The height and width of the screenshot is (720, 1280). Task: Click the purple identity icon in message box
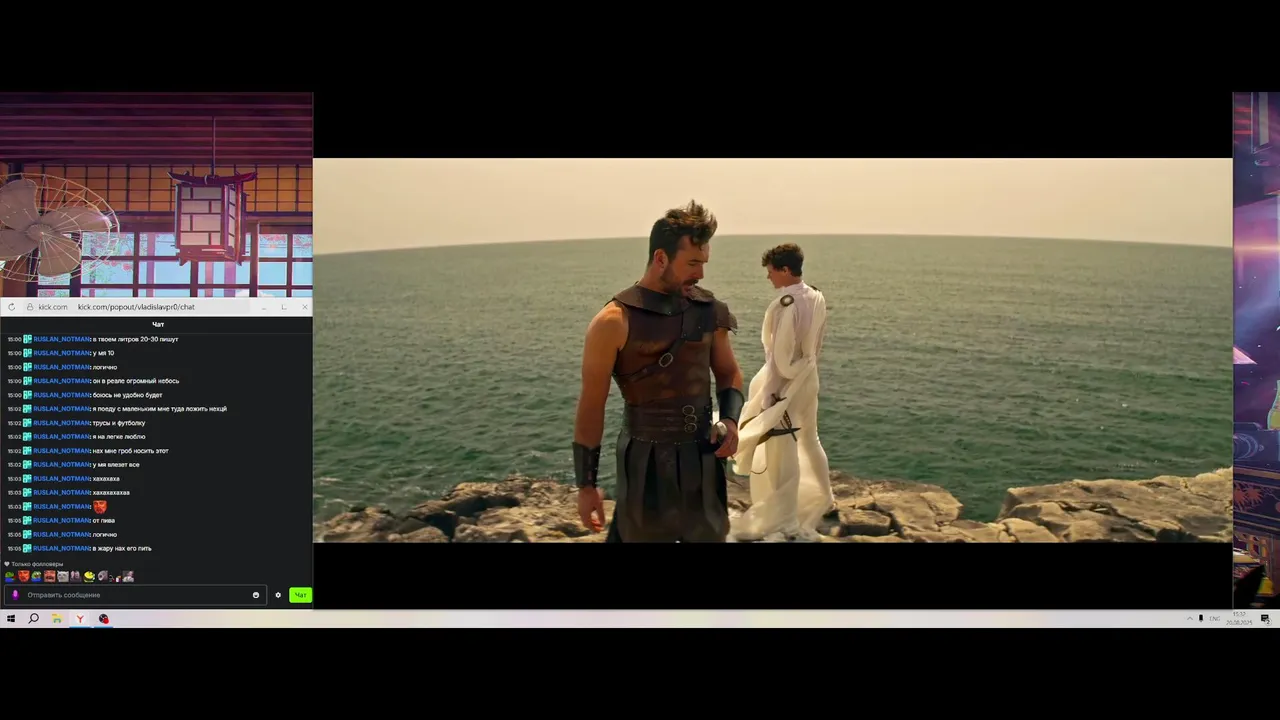pos(14,595)
